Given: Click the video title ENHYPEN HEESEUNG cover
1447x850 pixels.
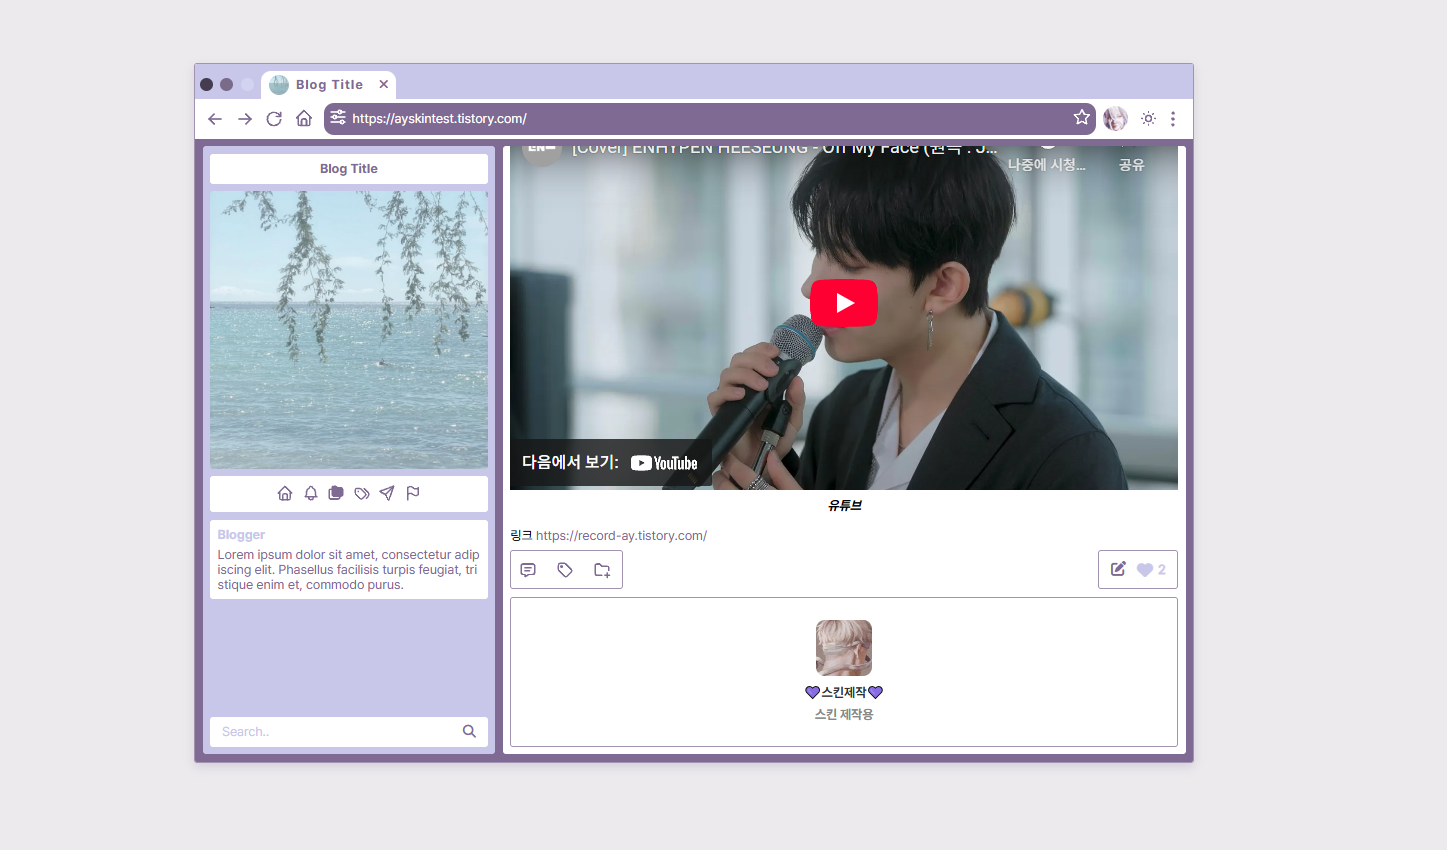Looking at the screenshot, I should [x=785, y=150].
